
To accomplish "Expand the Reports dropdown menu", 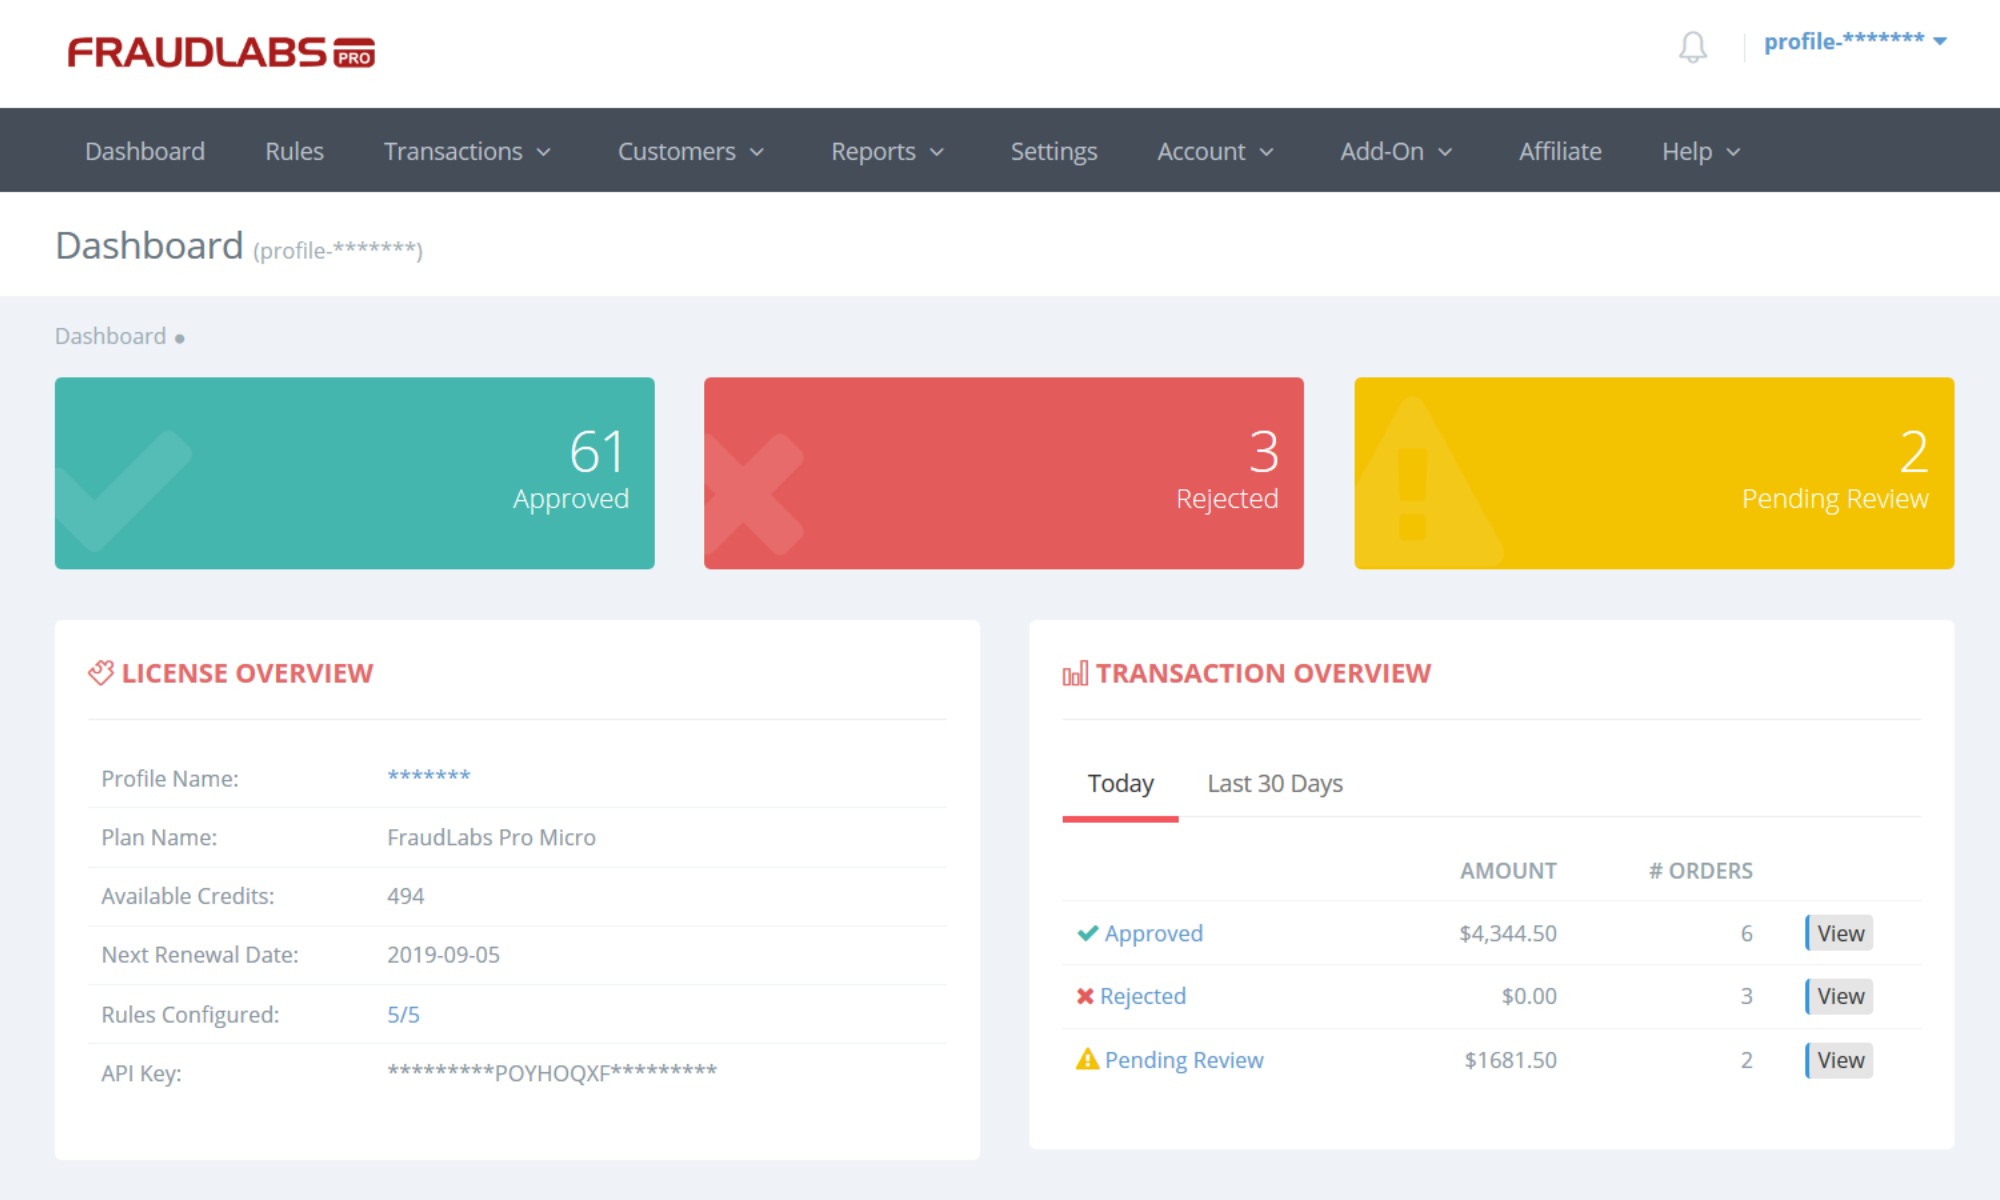I will click(887, 151).
